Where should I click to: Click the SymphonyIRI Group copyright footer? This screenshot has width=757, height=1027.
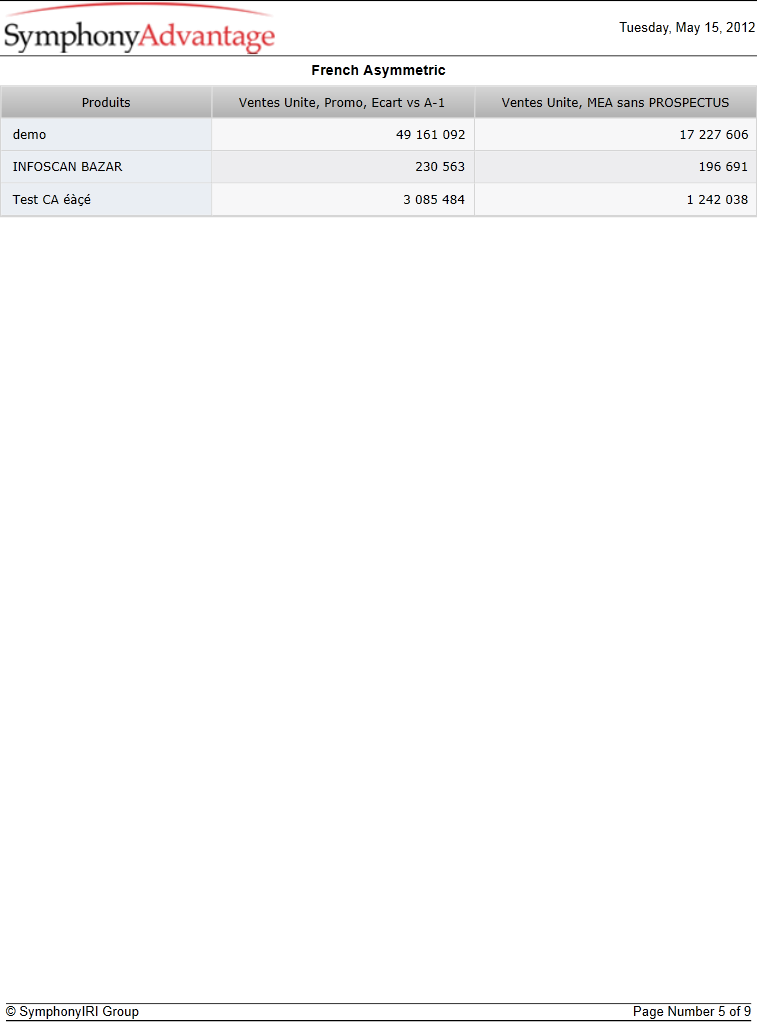(72, 1011)
